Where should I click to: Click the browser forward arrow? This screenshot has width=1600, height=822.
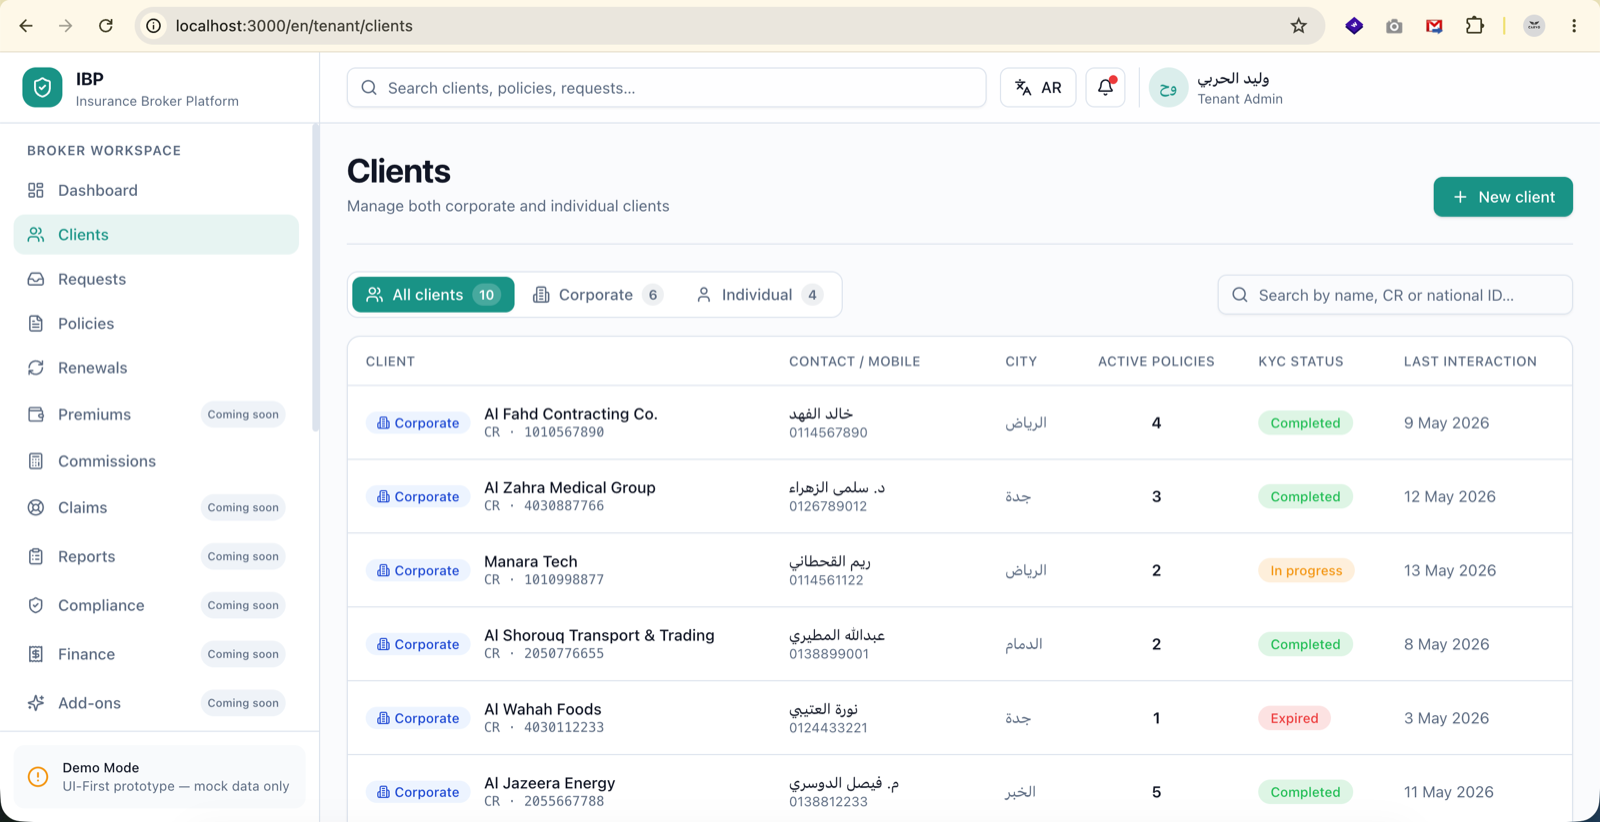point(66,26)
